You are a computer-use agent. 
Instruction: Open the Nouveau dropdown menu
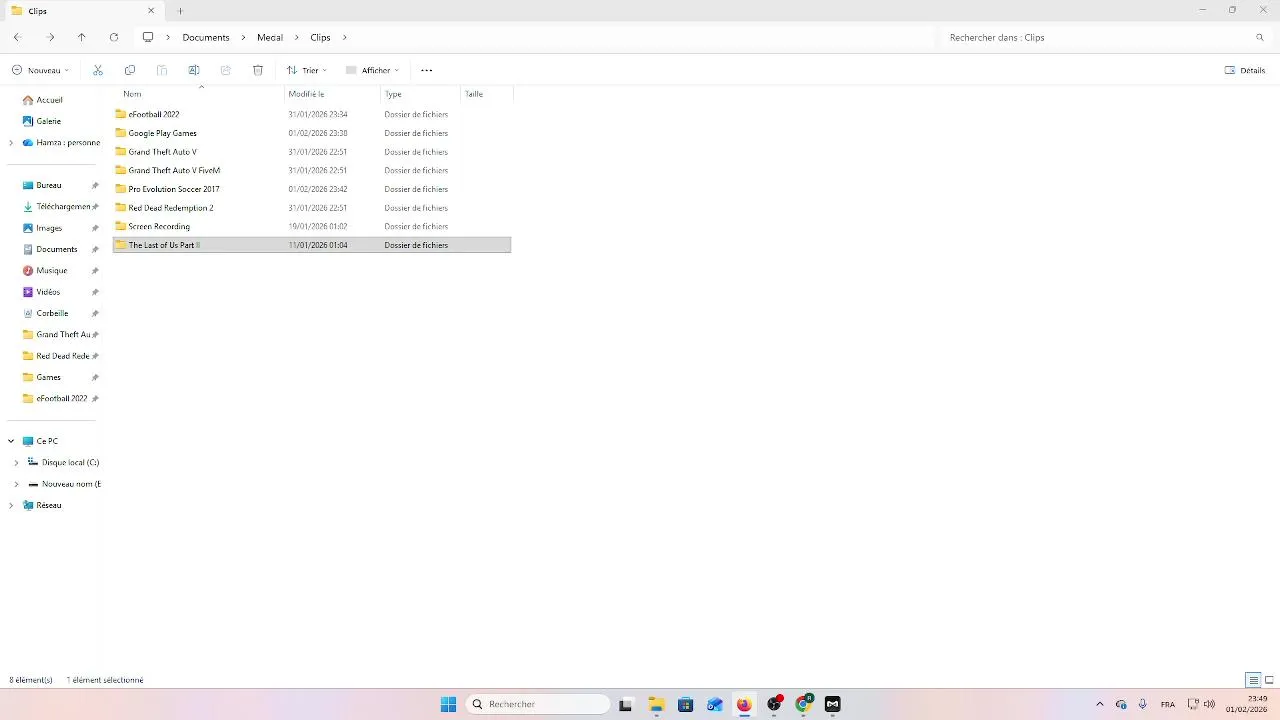click(x=41, y=70)
